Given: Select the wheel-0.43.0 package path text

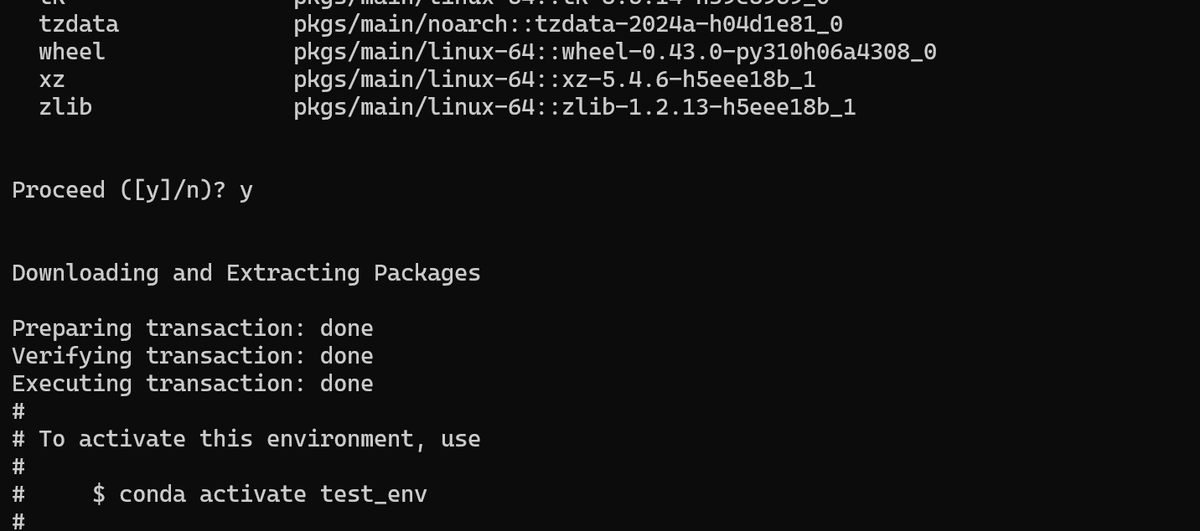Looking at the screenshot, I should tap(614, 51).
